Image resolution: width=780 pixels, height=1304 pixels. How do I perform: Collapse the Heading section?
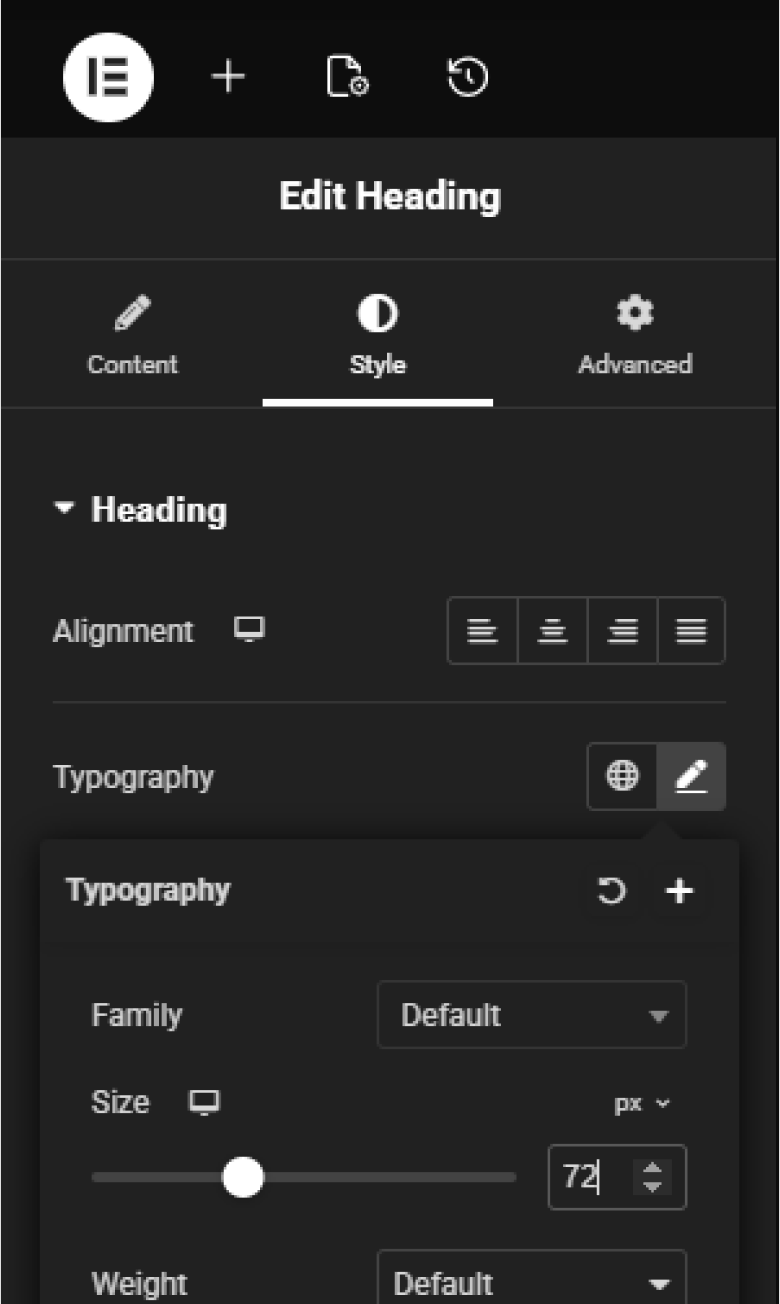coord(65,510)
